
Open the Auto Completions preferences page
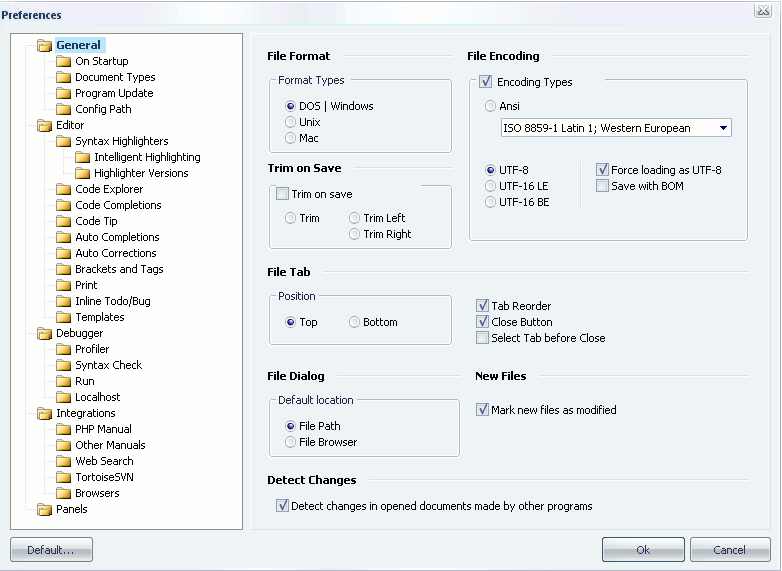pos(117,237)
